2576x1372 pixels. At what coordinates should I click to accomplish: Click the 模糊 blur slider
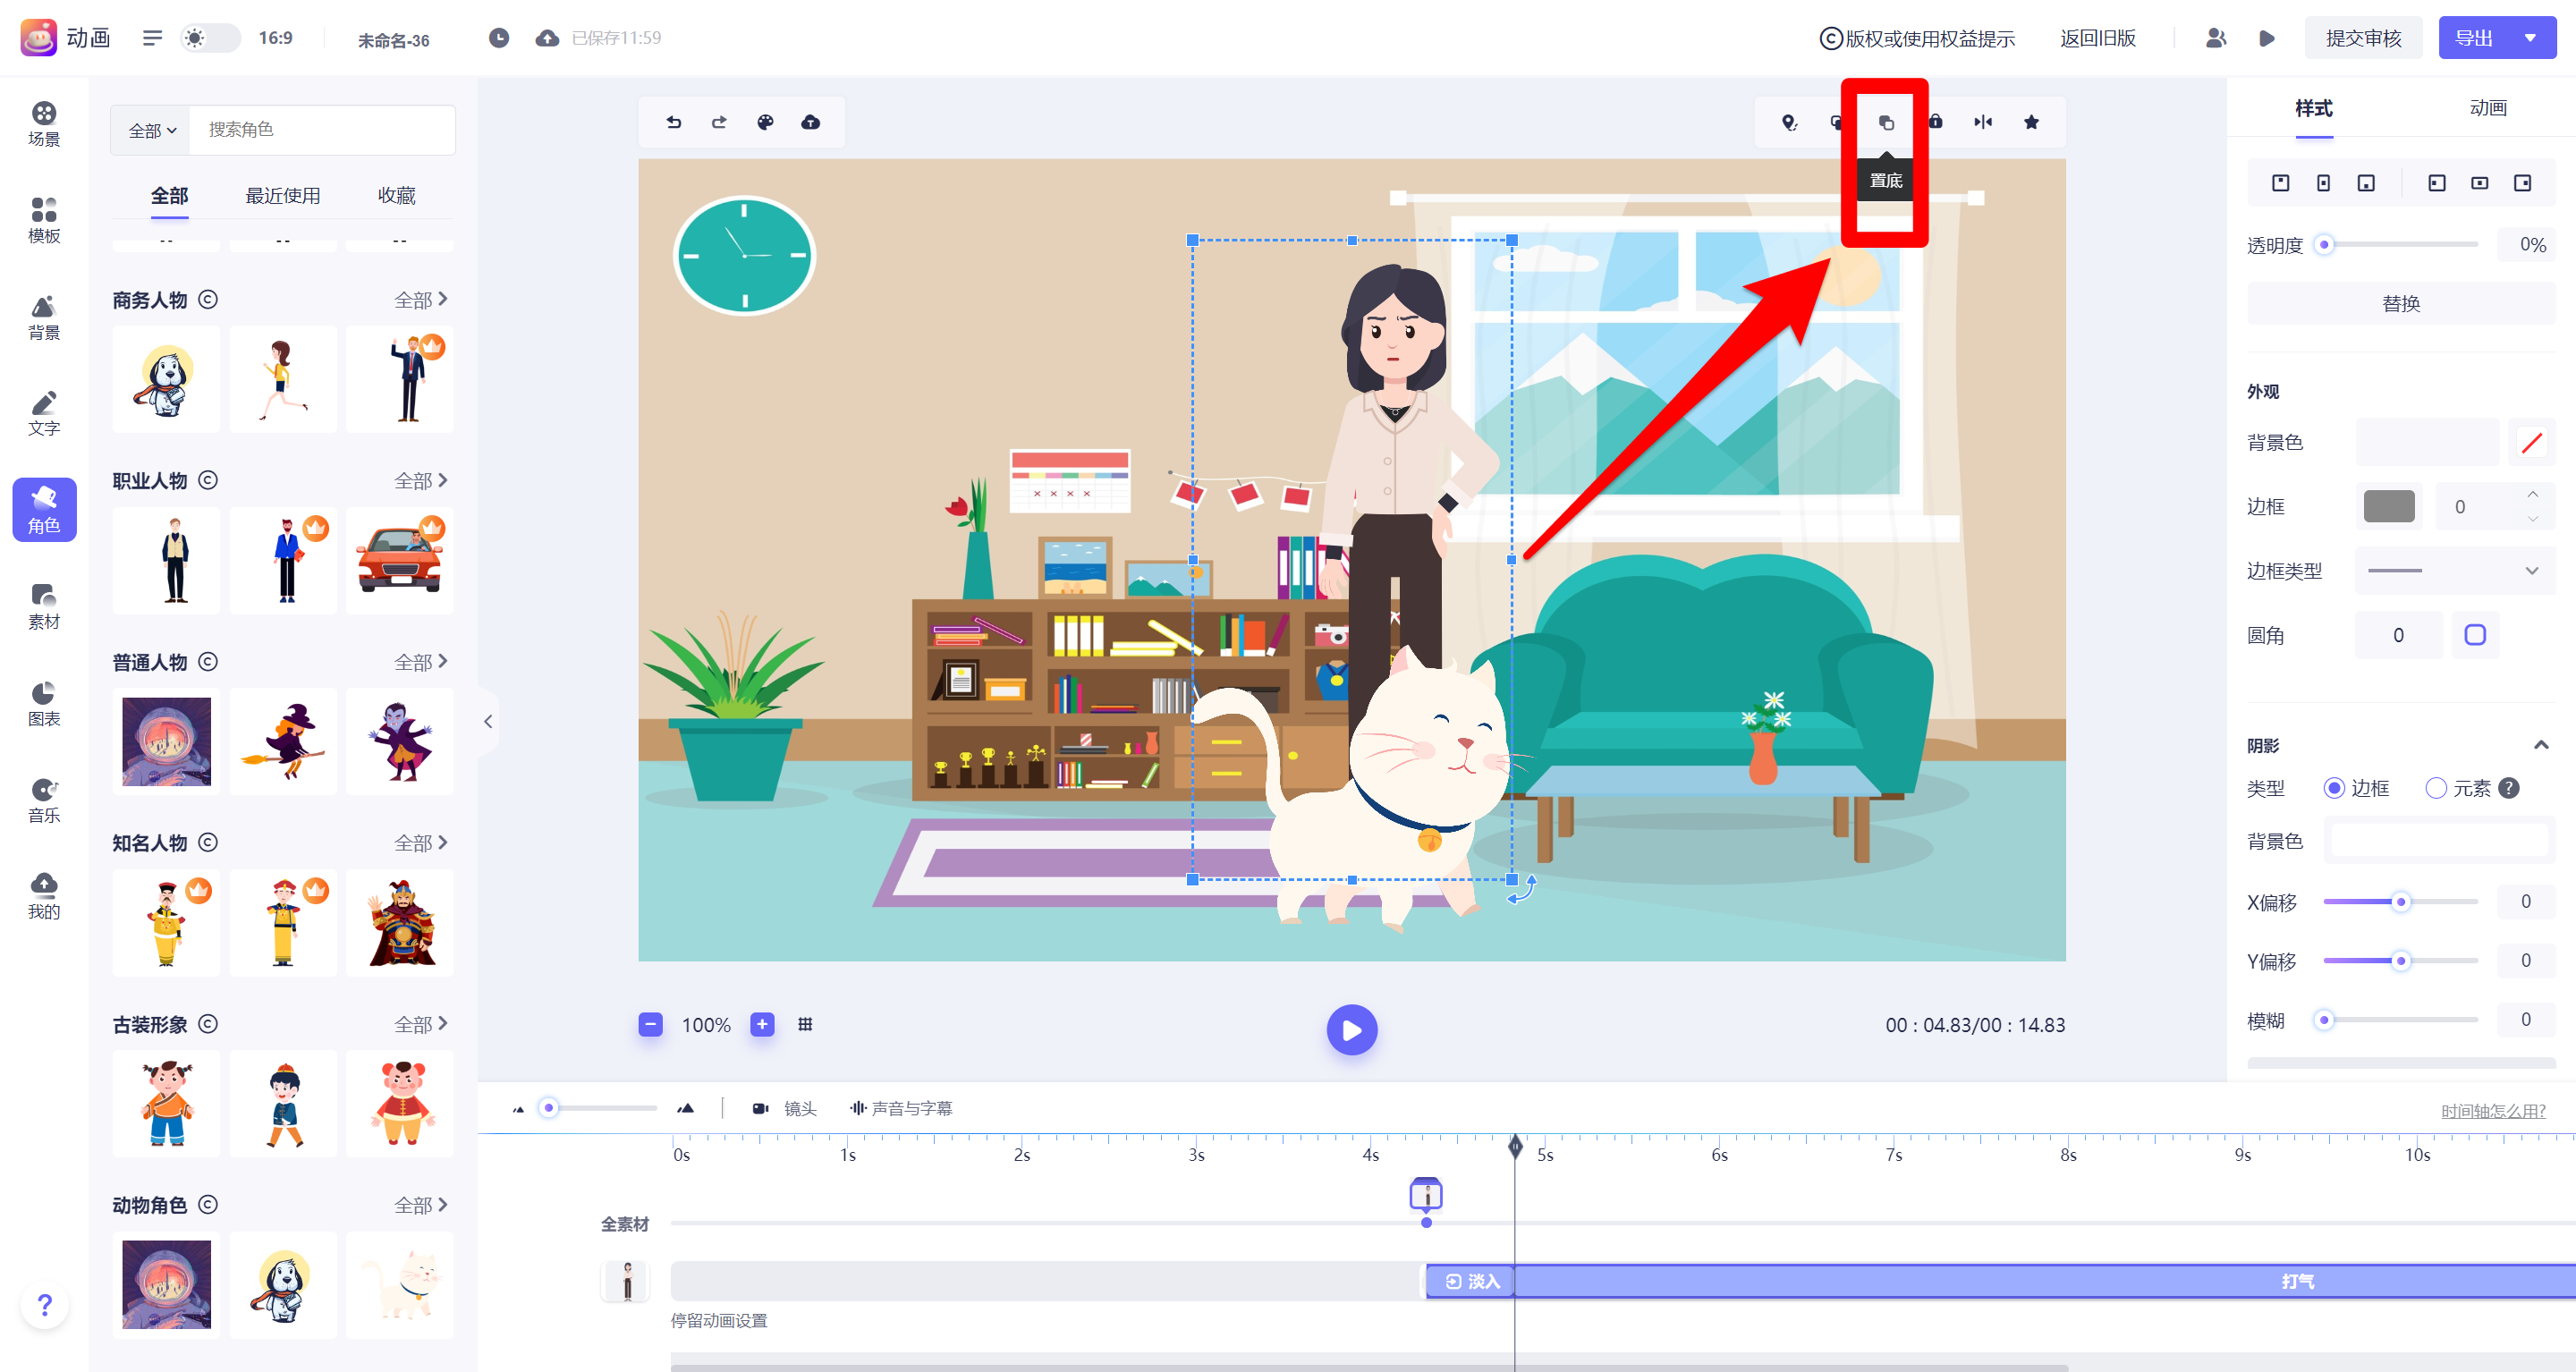[x=2400, y=1019]
